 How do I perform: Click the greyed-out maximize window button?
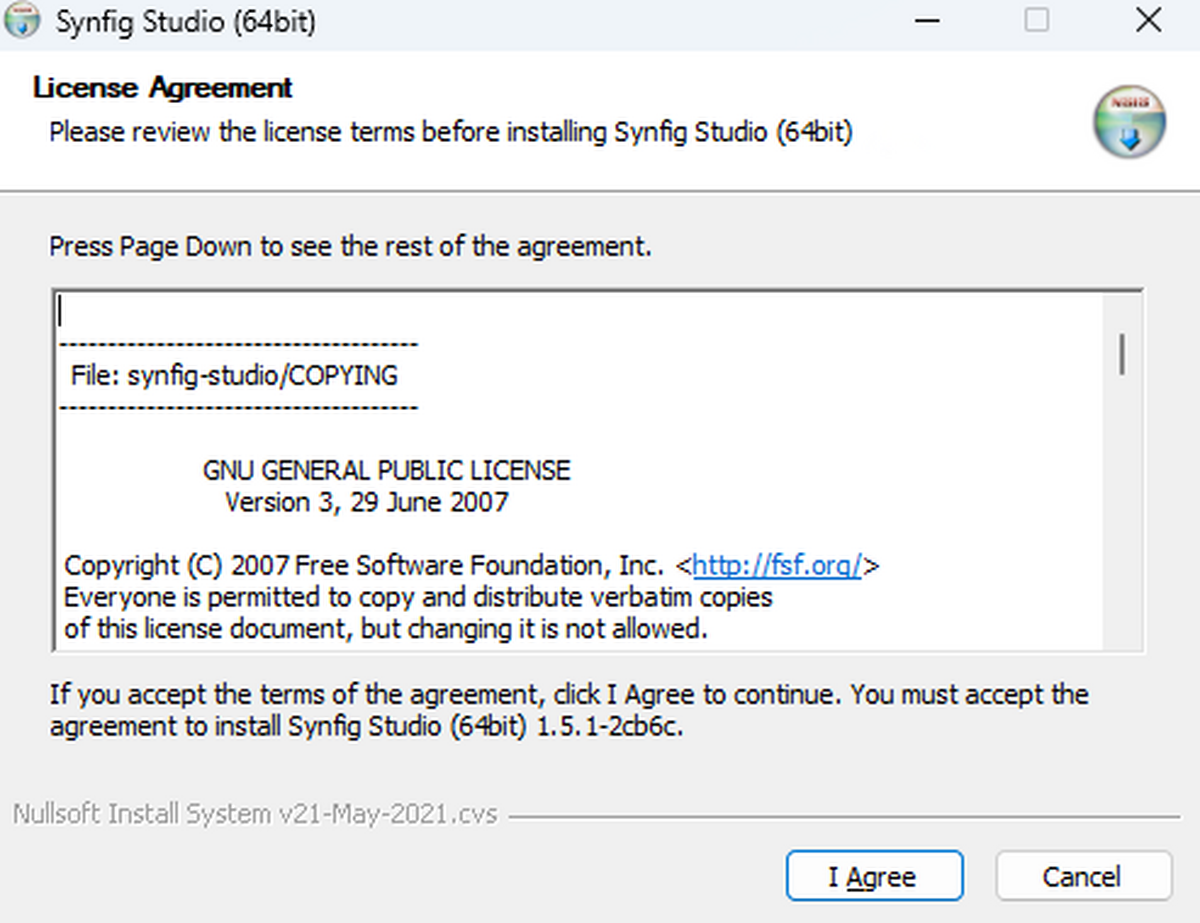[x=1037, y=21]
